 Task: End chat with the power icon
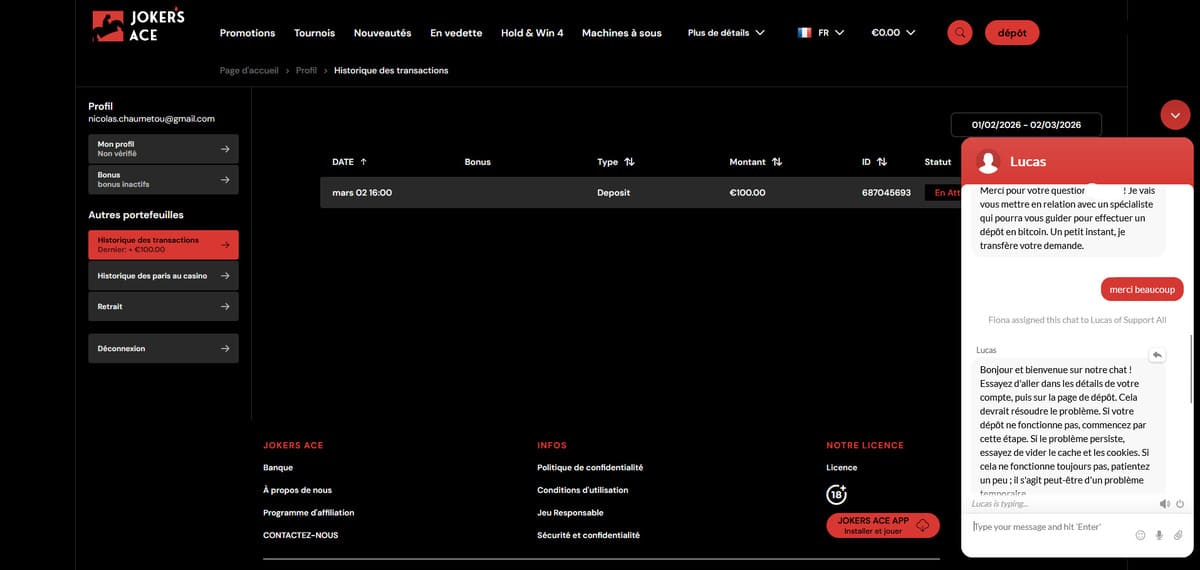tap(1180, 504)
